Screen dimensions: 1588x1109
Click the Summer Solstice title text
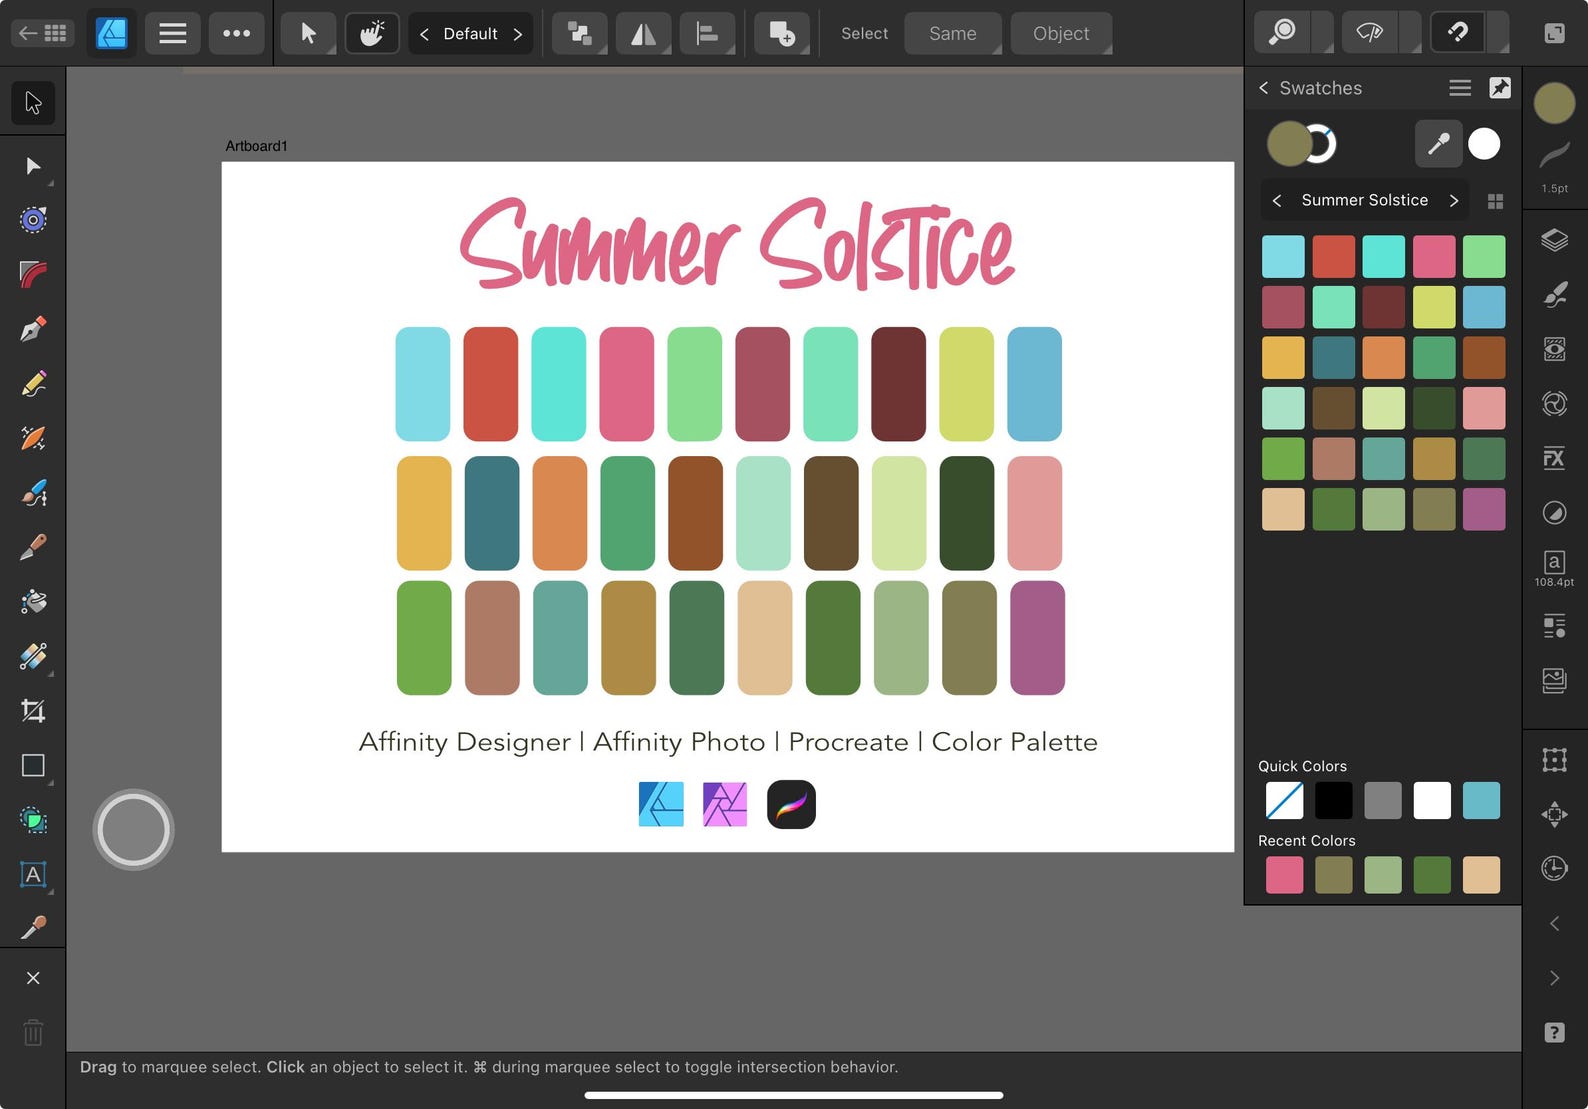point(737,244)
